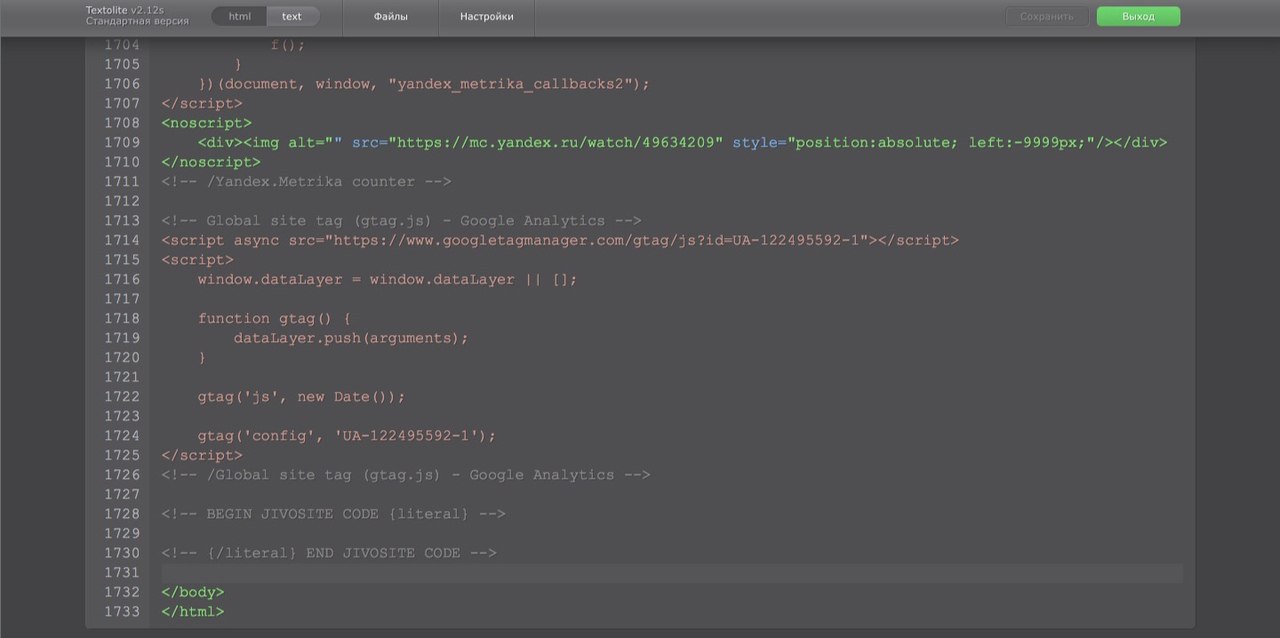The height and width of the screenshot is (638, 1280).
Task: Open the Файлы menu
Action: (391, 17)
